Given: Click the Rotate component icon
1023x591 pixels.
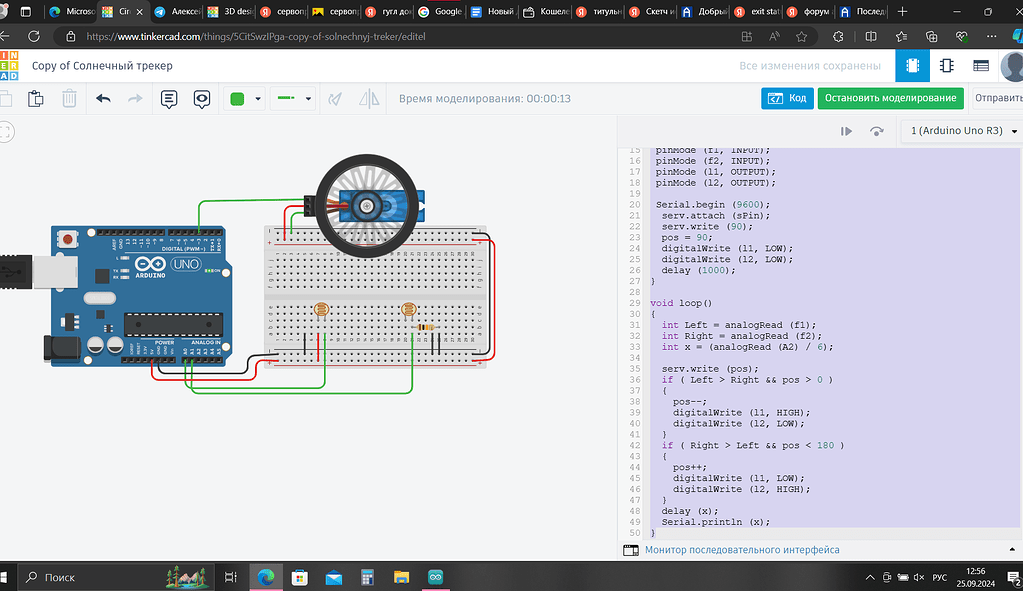Looking at the screenshot, I should pos(335,99).
